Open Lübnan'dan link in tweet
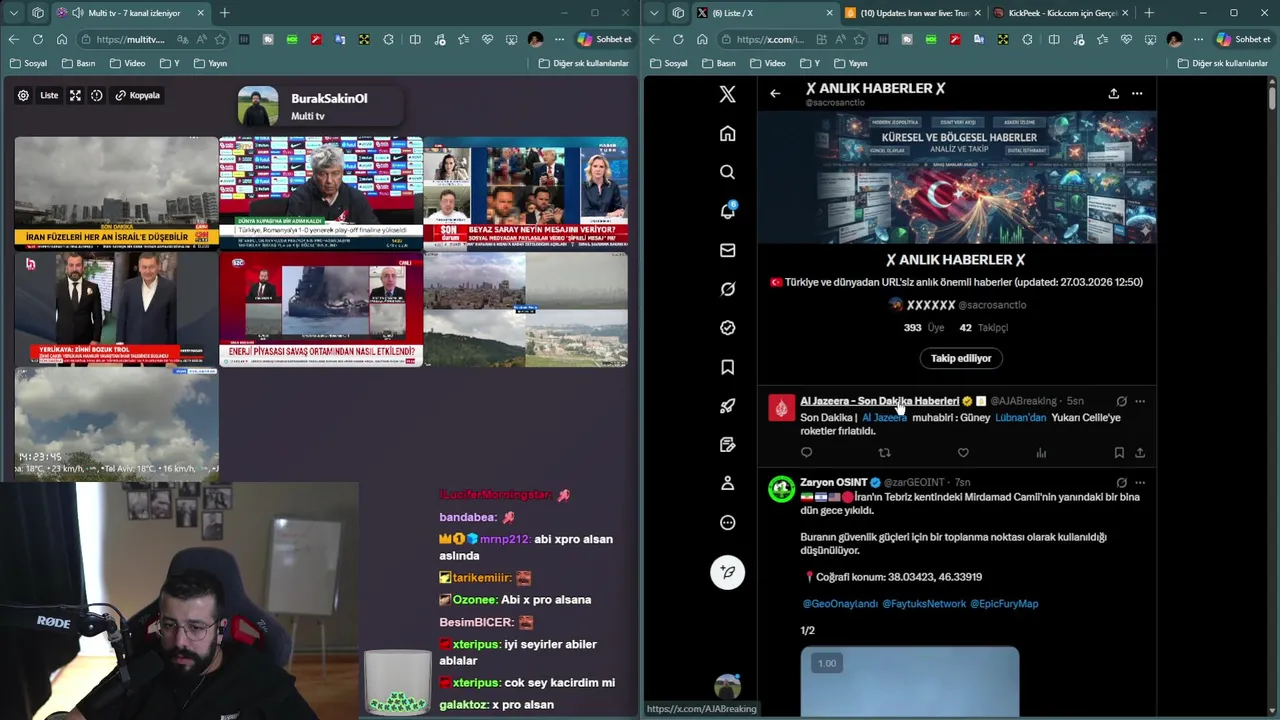Image resolution: width=1280 pixels, height=720 pixels. pos(1020,418)
